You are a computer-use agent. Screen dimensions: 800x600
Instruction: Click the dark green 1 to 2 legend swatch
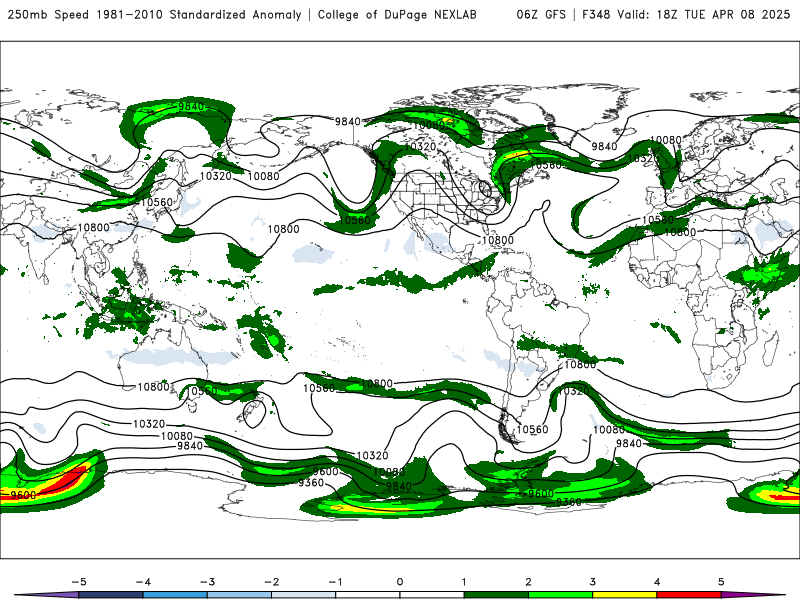[x=496, y=595]
